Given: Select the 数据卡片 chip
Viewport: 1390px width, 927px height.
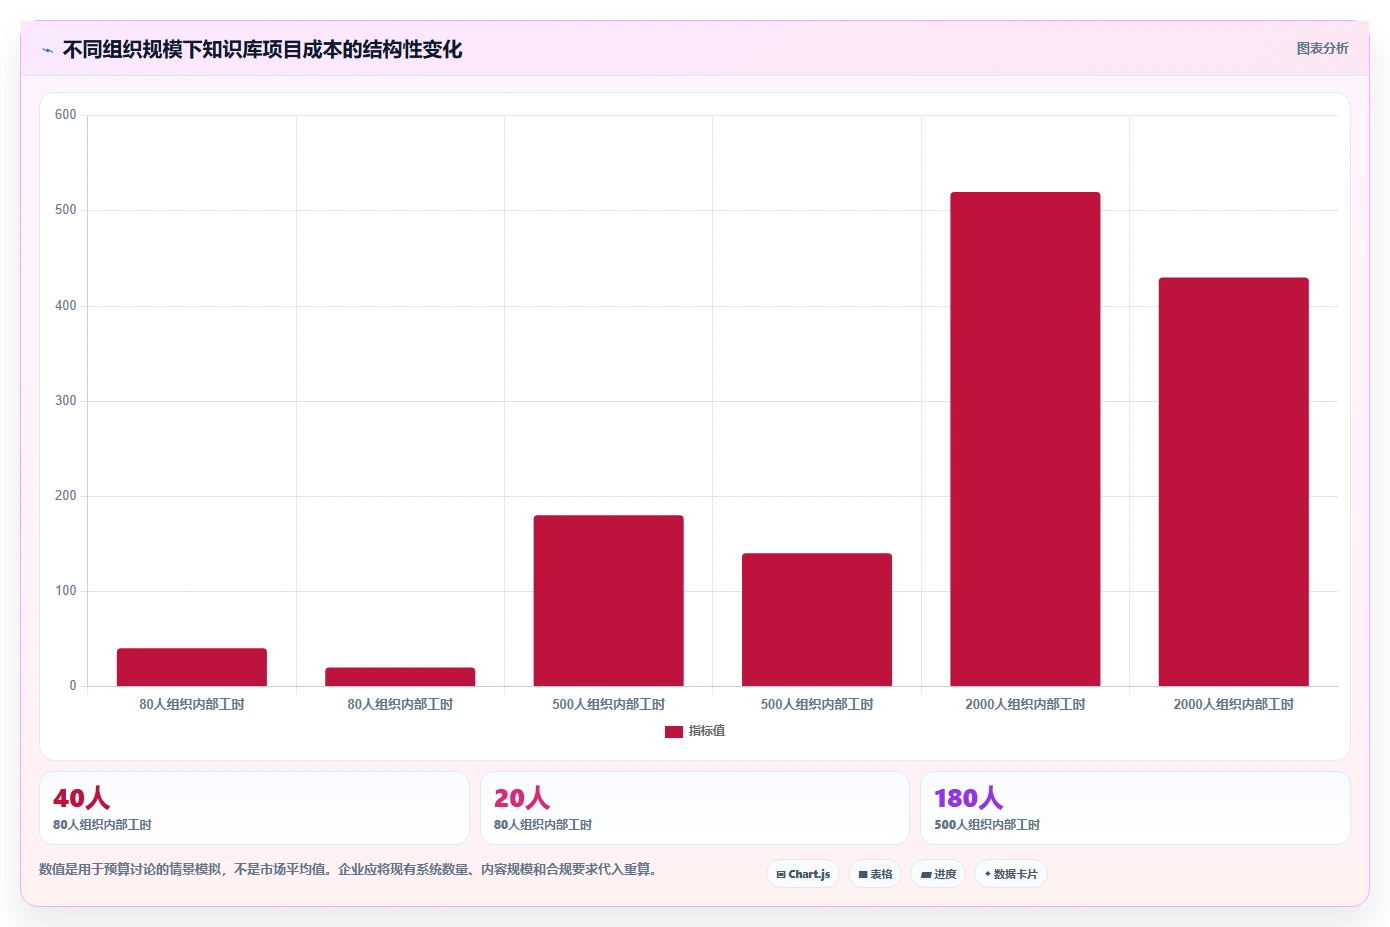Looking at the screenshot, I should [1011, 874].
